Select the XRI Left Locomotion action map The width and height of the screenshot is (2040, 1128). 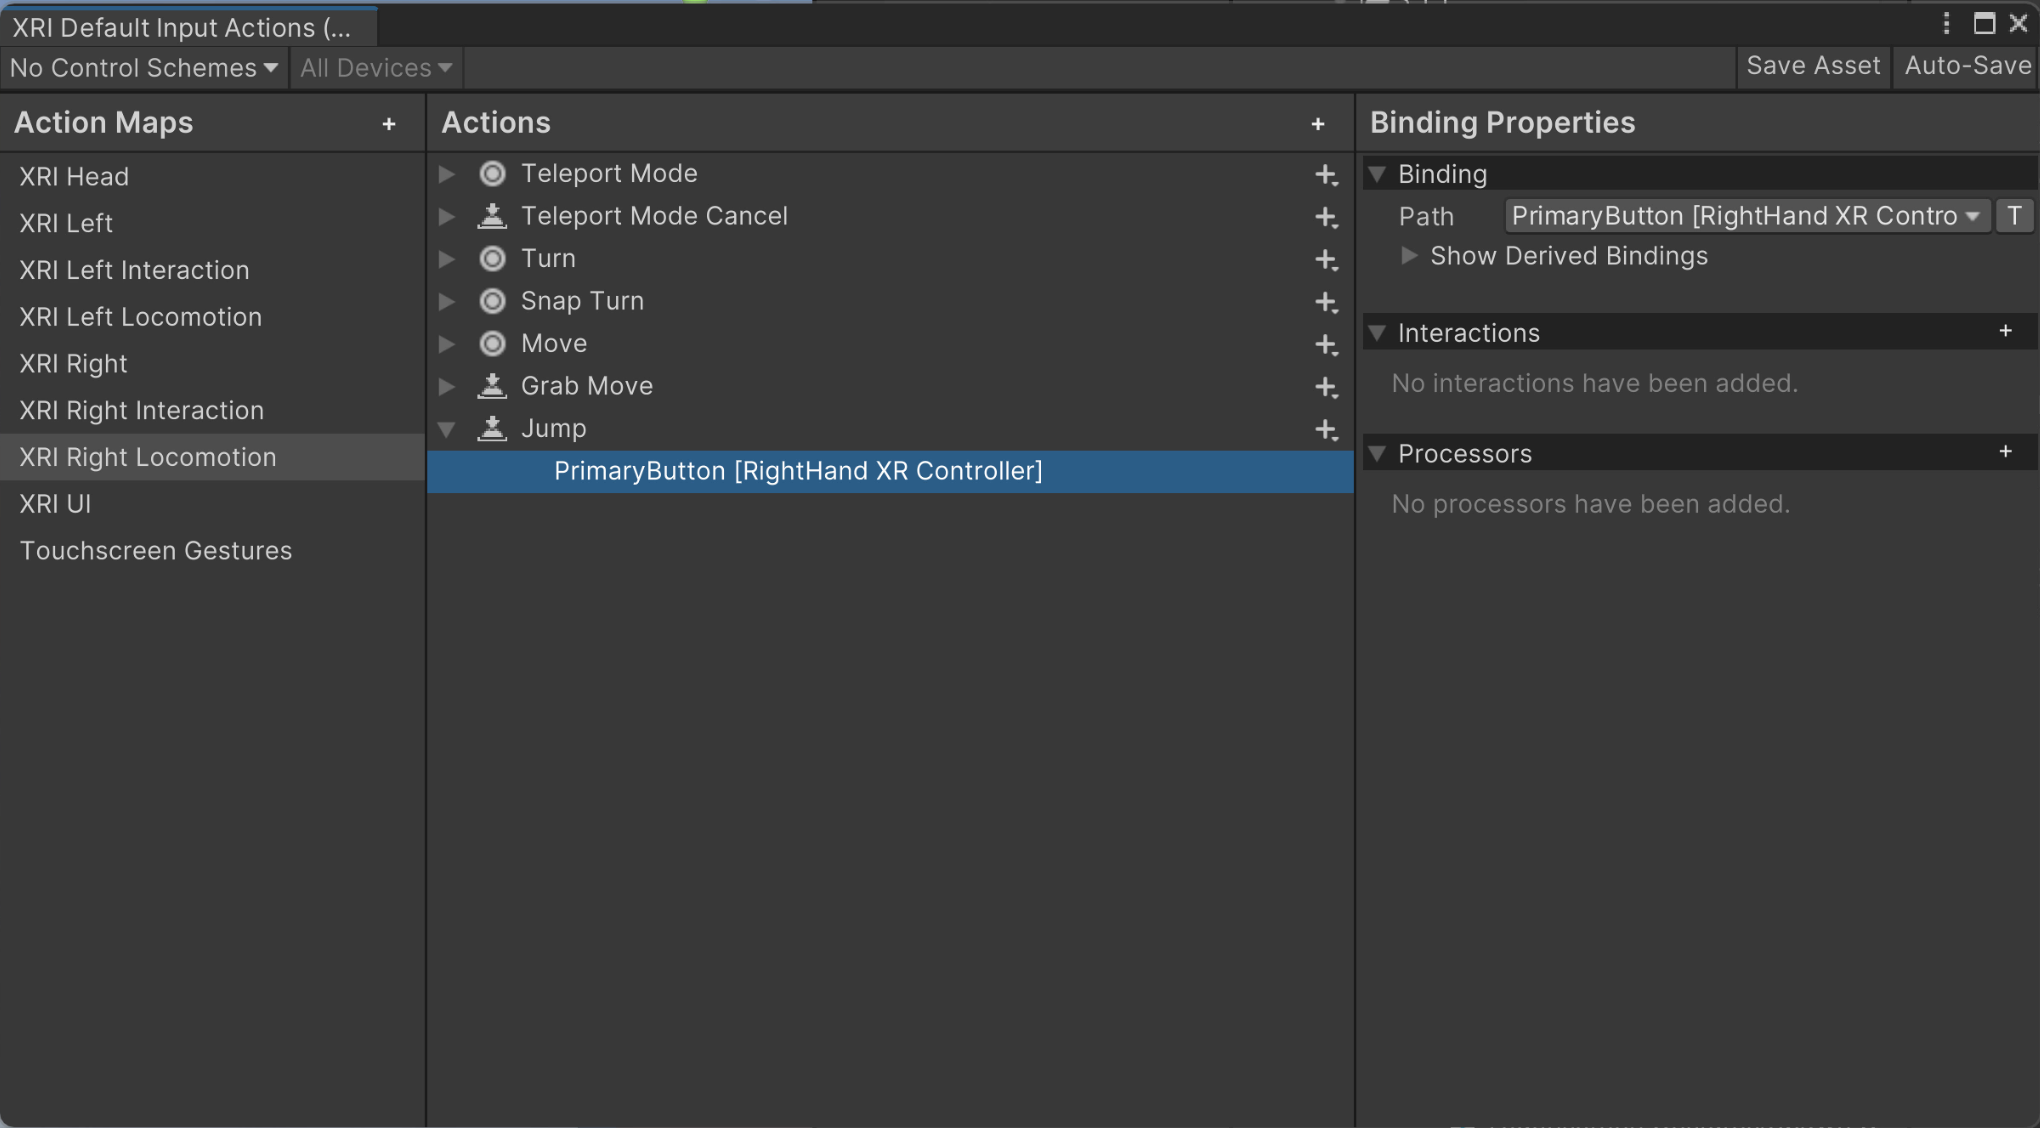point(141,317)
